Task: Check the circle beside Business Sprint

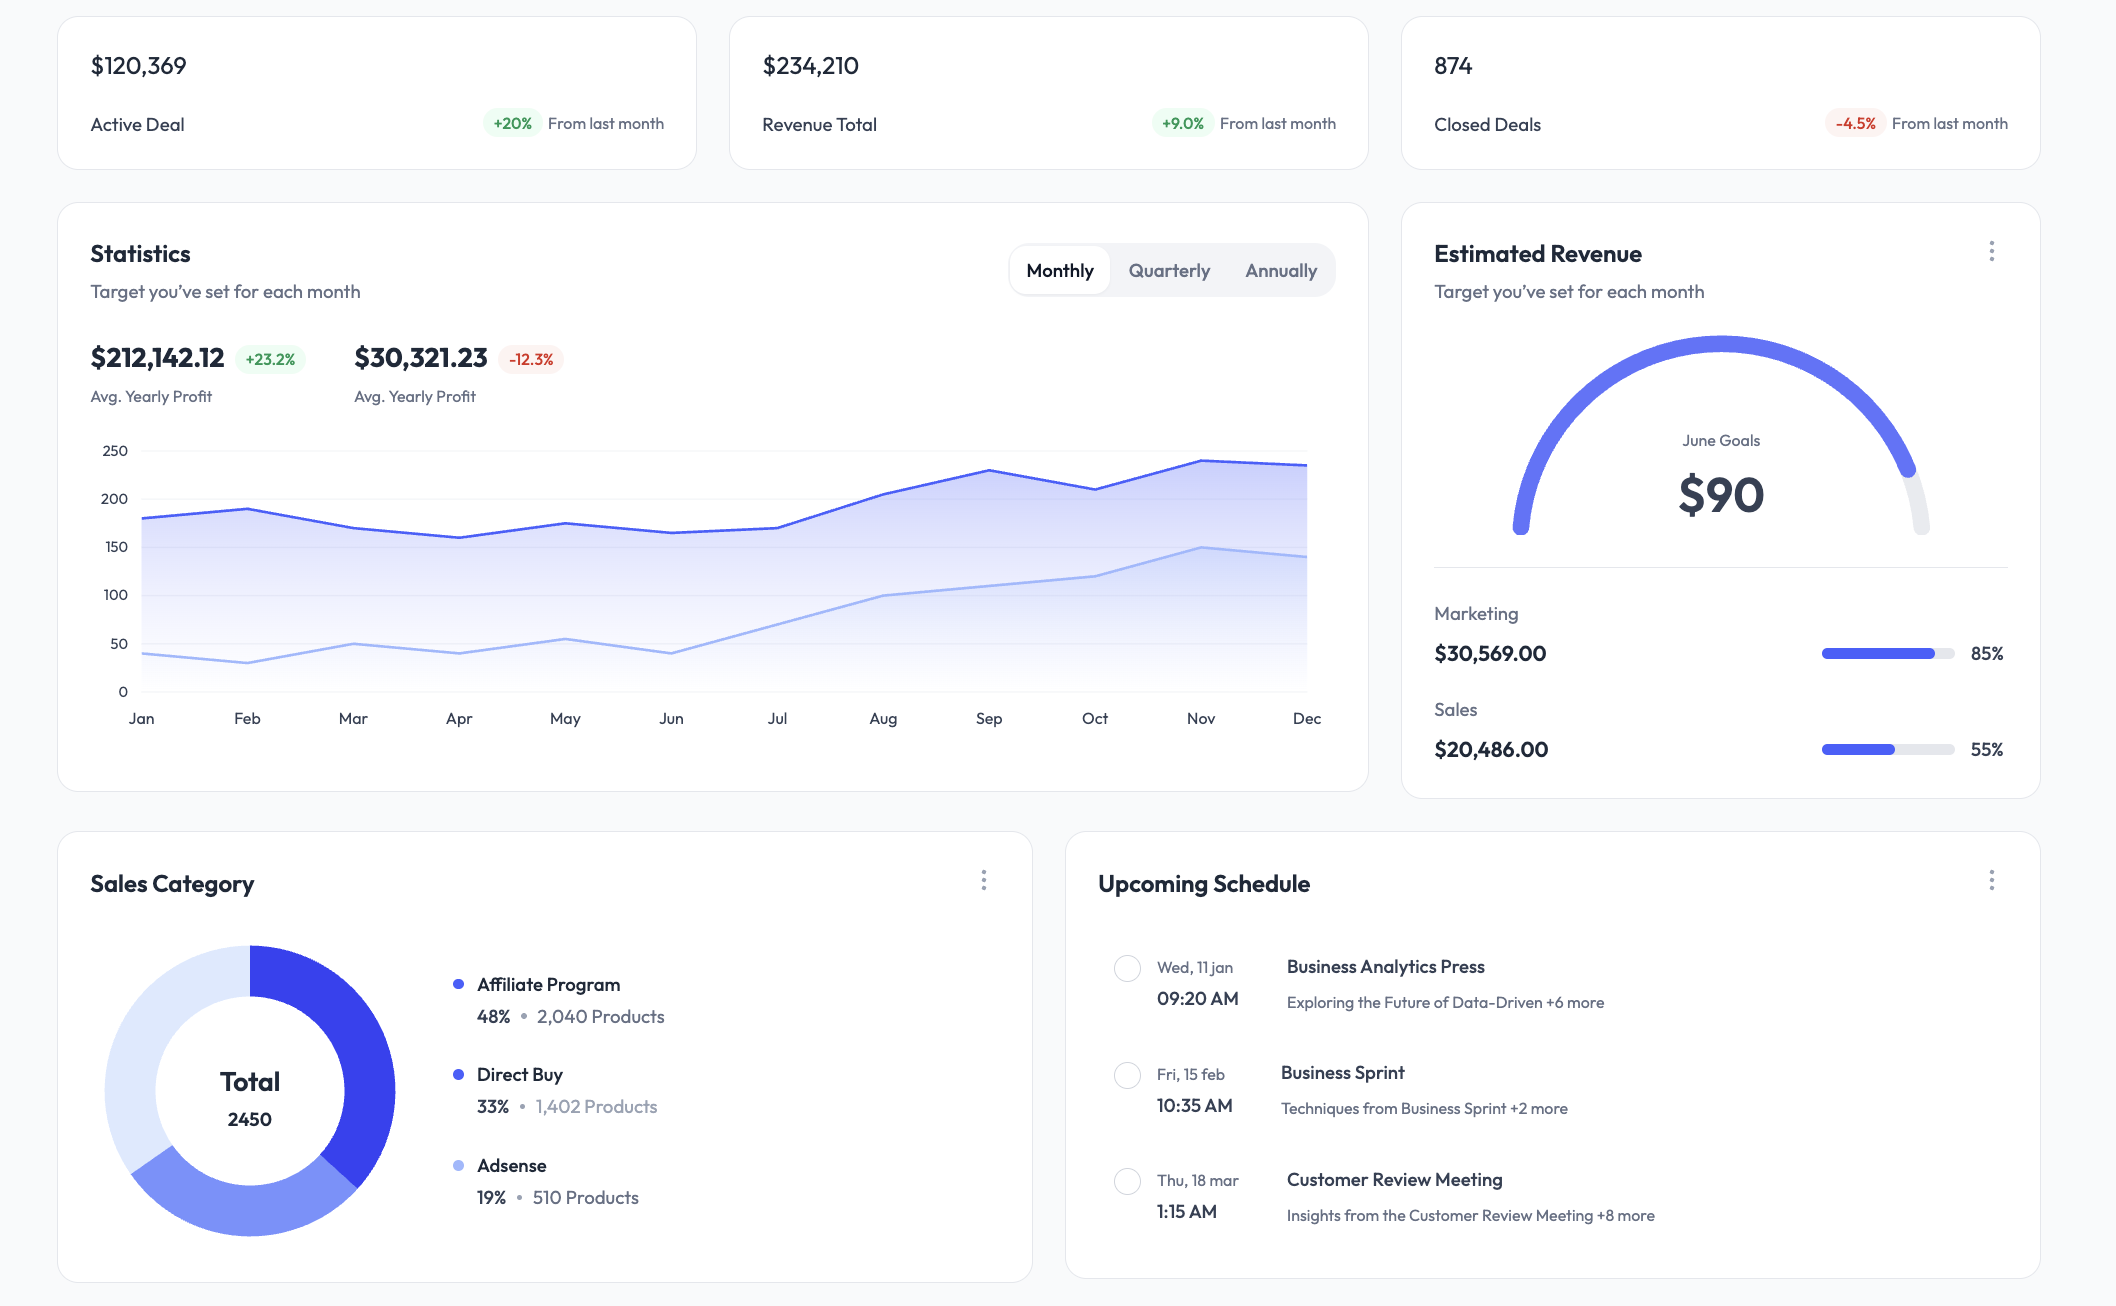Action: (x=1127, y=1074)
